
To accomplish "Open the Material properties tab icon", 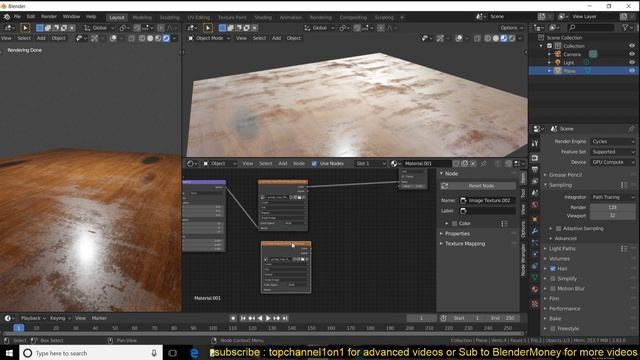I will coord(535,289).
